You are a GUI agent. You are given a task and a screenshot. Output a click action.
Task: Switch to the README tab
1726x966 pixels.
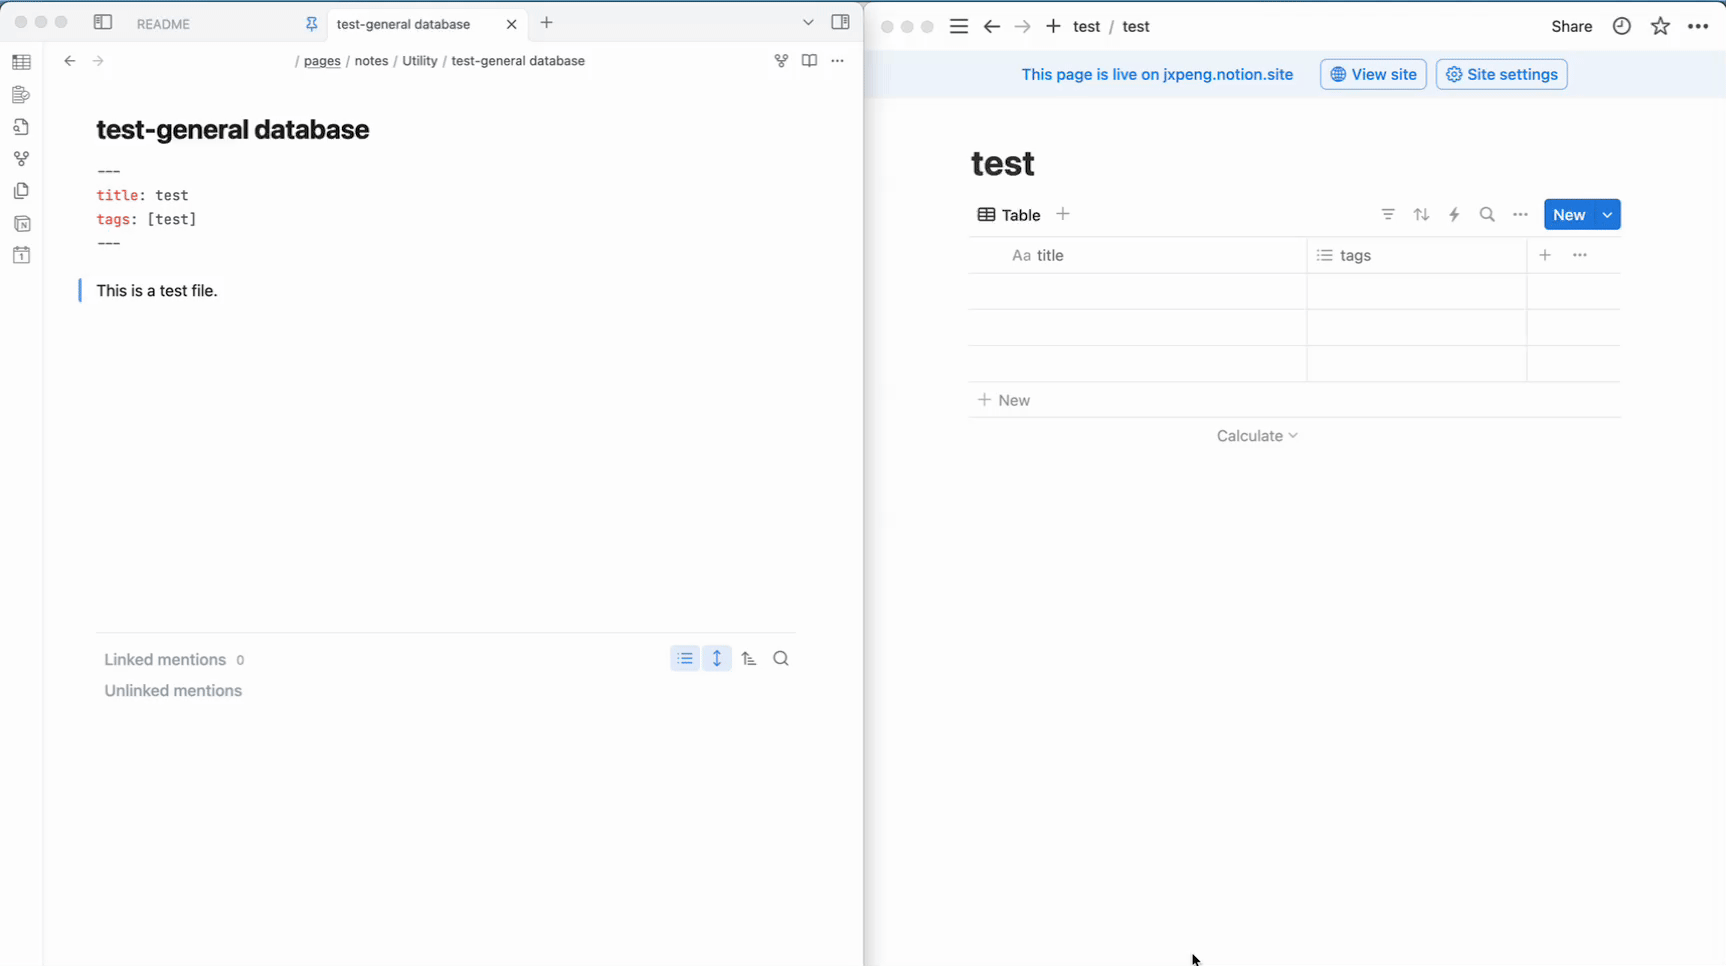pos(163,24)
